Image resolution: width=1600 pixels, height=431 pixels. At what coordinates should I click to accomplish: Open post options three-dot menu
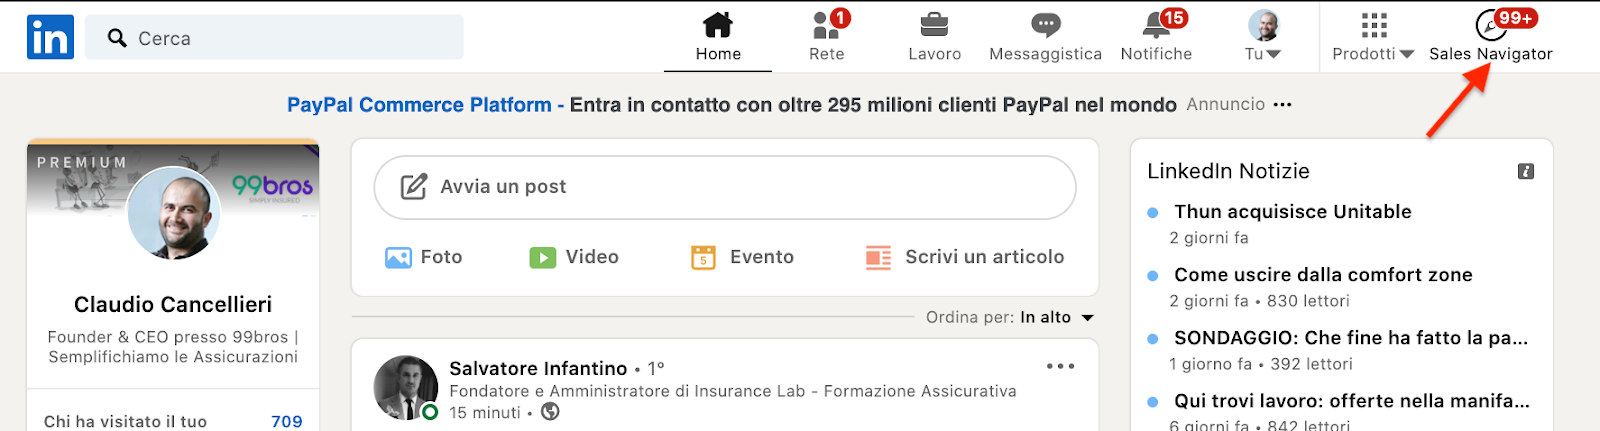1060,367
